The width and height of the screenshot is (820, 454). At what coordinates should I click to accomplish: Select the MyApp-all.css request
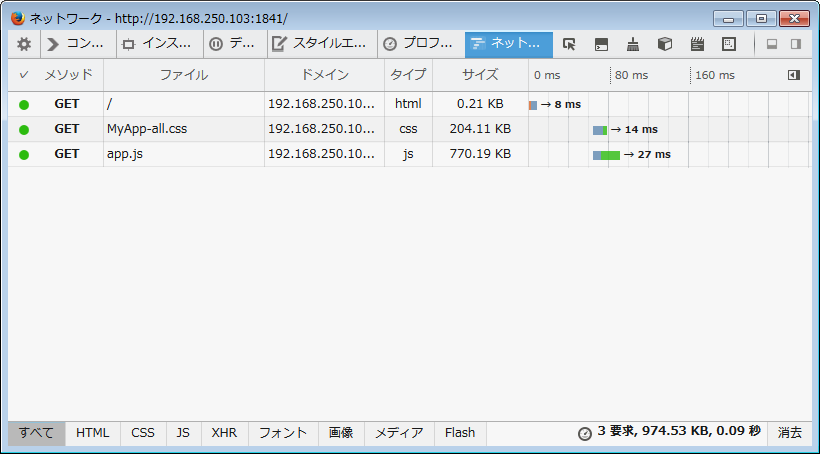click(409, 129)
